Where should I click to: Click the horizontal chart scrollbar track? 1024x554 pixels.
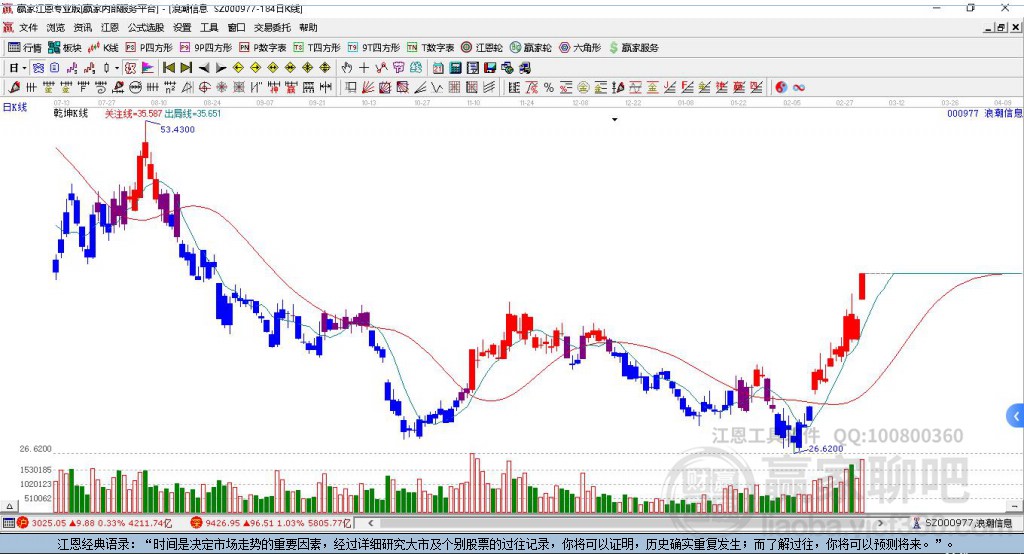[625, 523]
